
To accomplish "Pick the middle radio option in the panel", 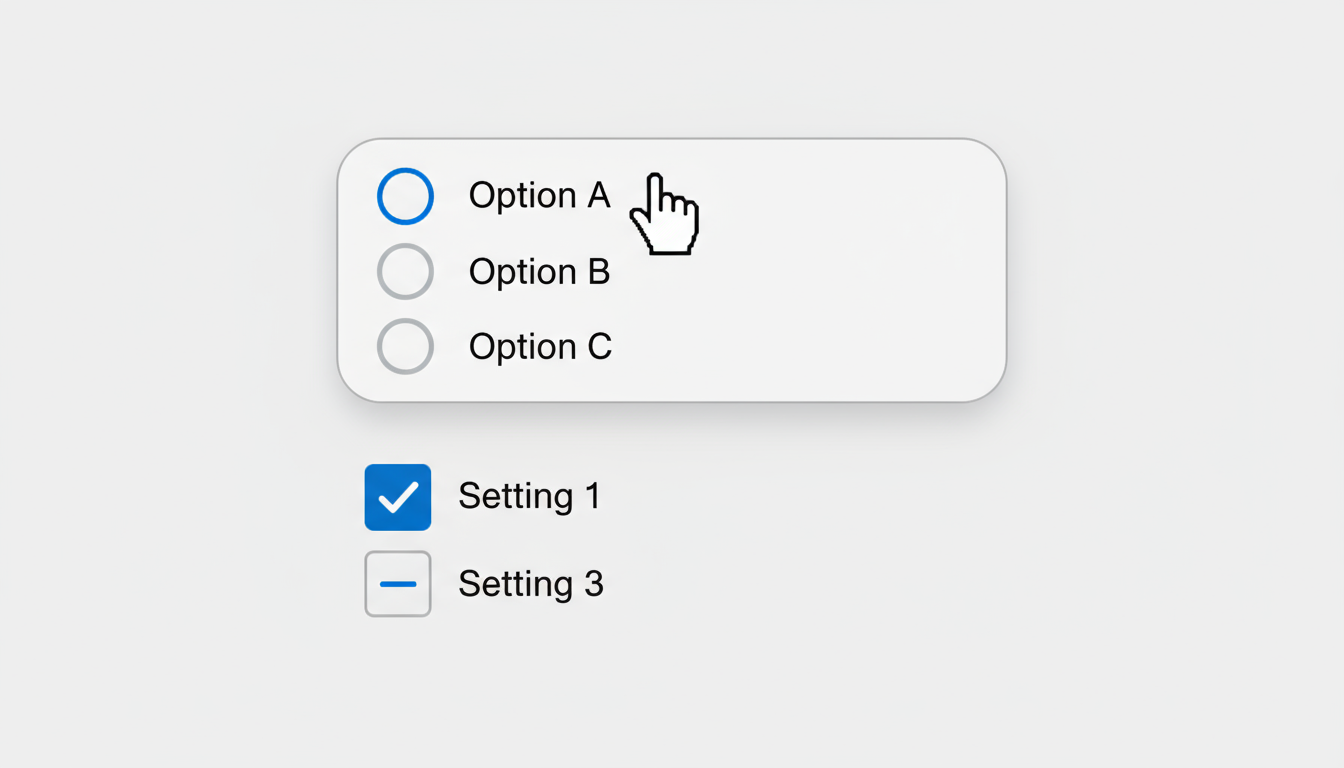I will [405, 271].
